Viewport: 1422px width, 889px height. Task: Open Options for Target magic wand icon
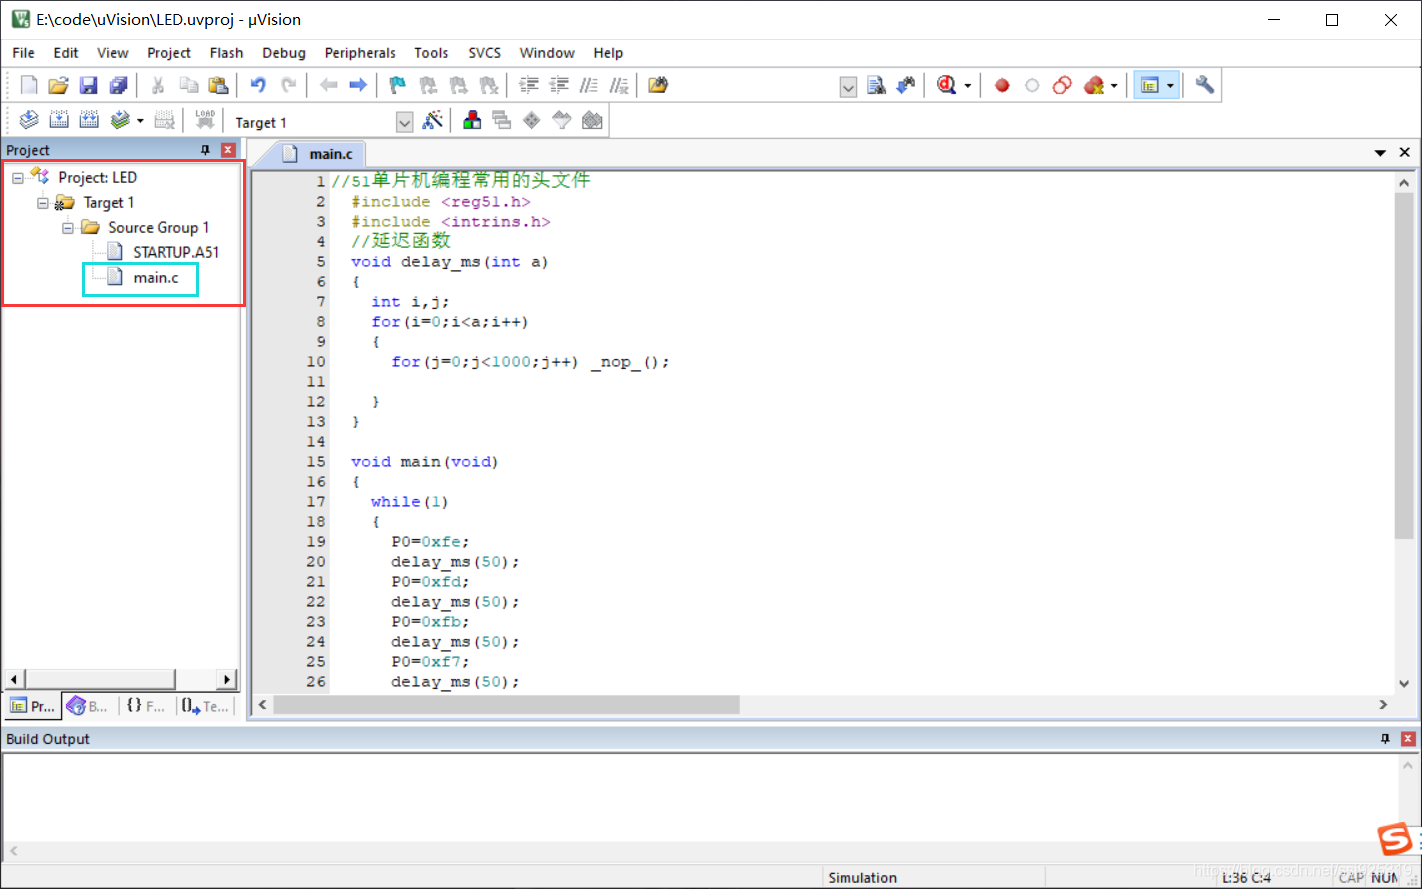(x=433, y=121)
